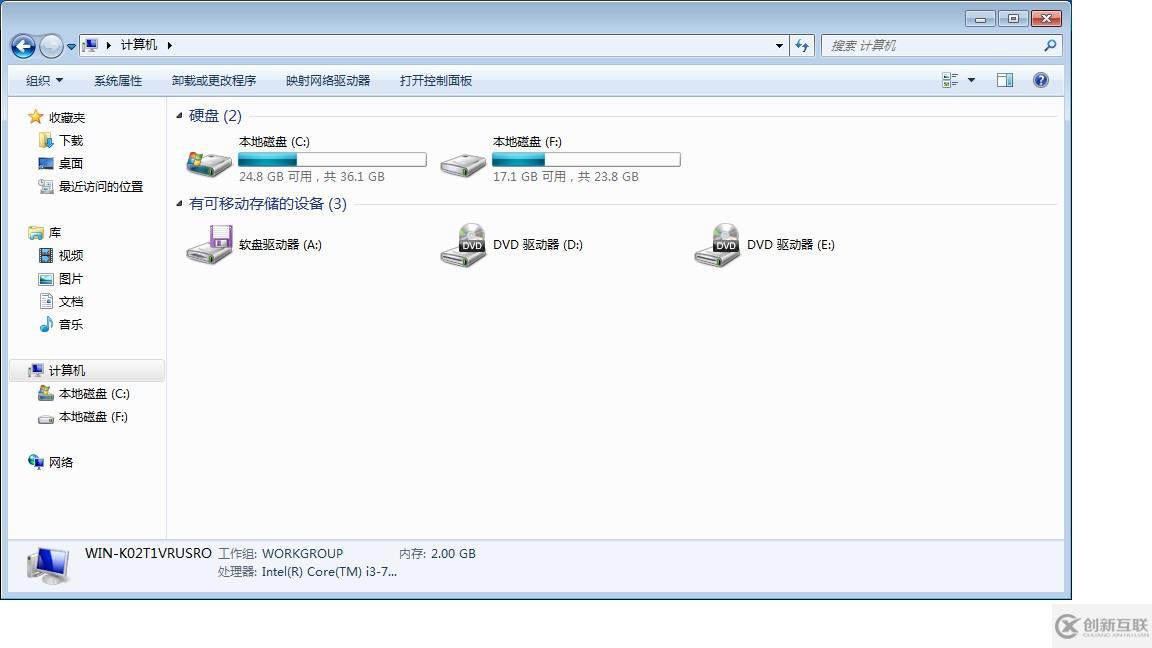Image resolution: width=1152 pixels, height=648 pixels.
Task: Click the C: drive usage bar
Action: pyautogui.click(x=332, y=159)
